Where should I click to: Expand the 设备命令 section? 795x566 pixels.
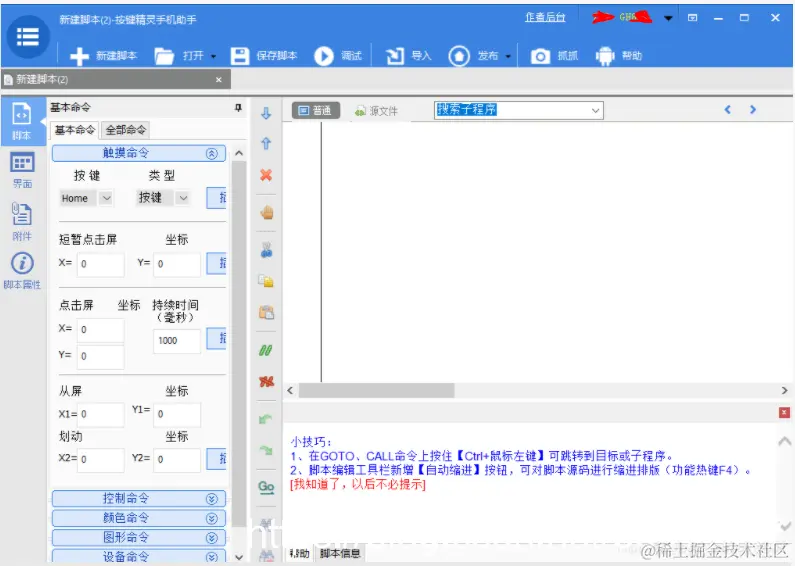139,556
